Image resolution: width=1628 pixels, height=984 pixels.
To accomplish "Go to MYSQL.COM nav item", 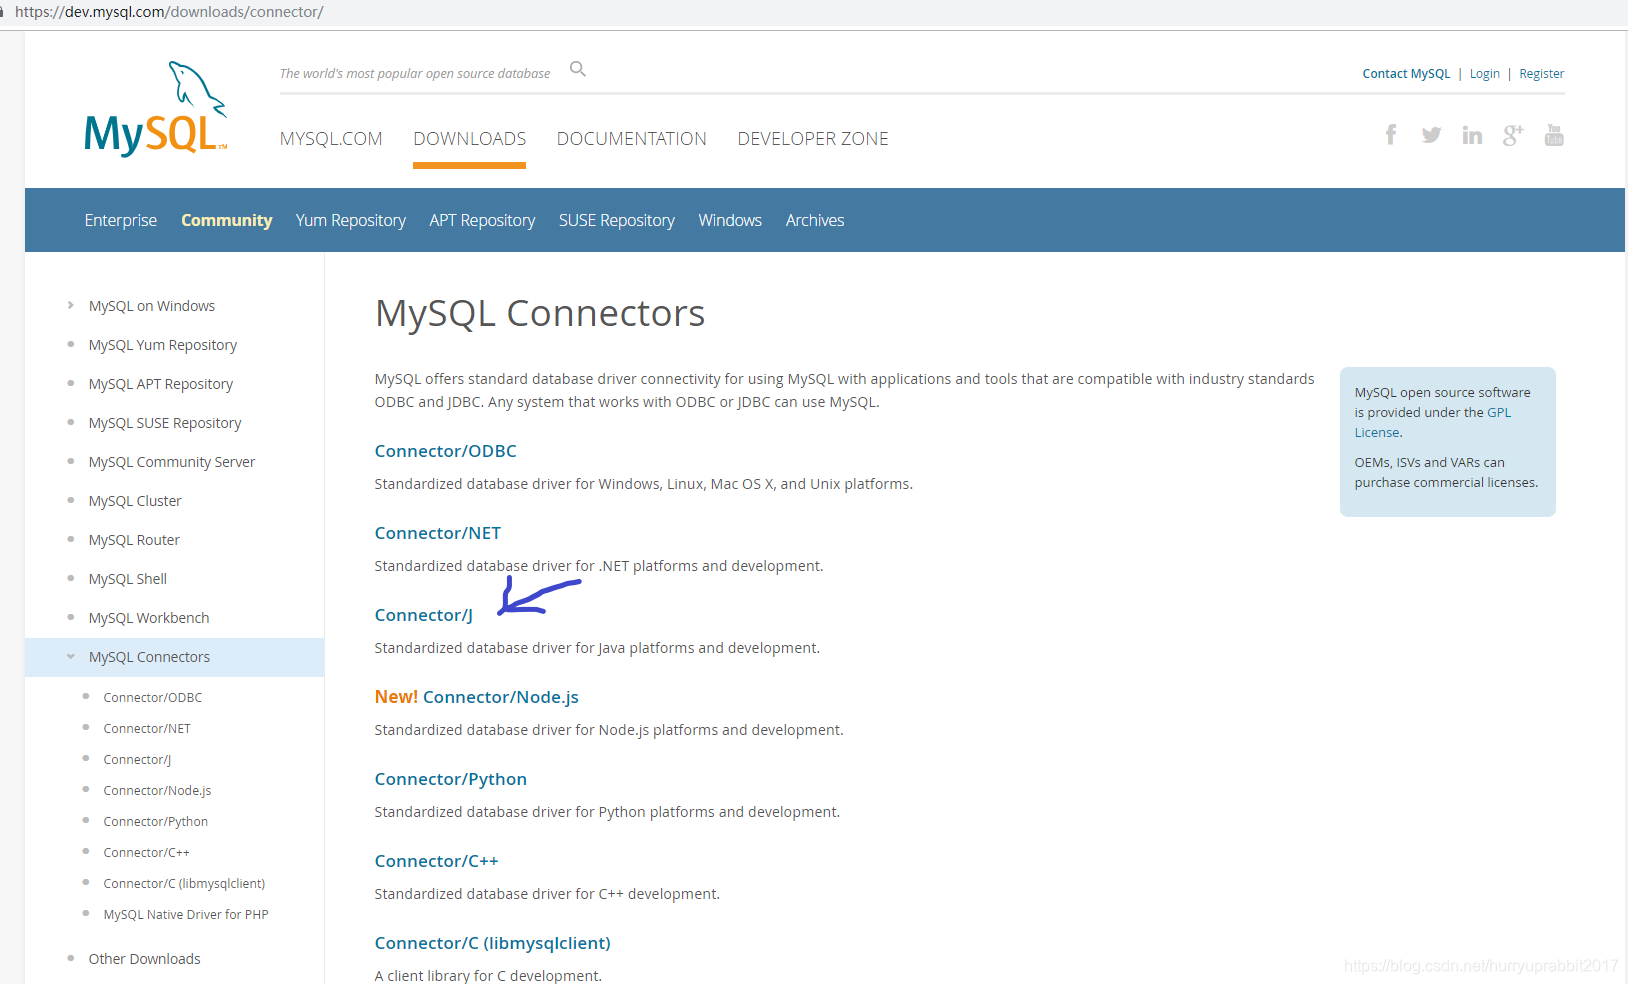I will (331, 139).
